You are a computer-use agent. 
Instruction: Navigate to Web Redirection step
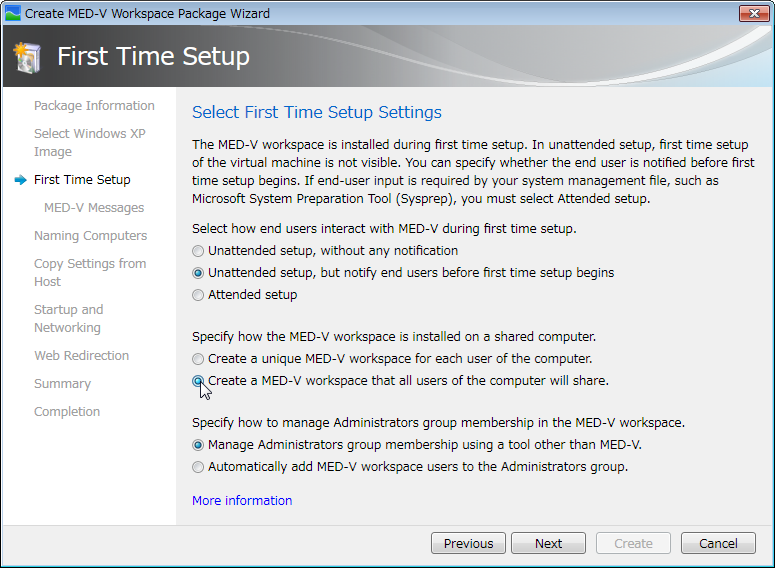click(82, 355)
